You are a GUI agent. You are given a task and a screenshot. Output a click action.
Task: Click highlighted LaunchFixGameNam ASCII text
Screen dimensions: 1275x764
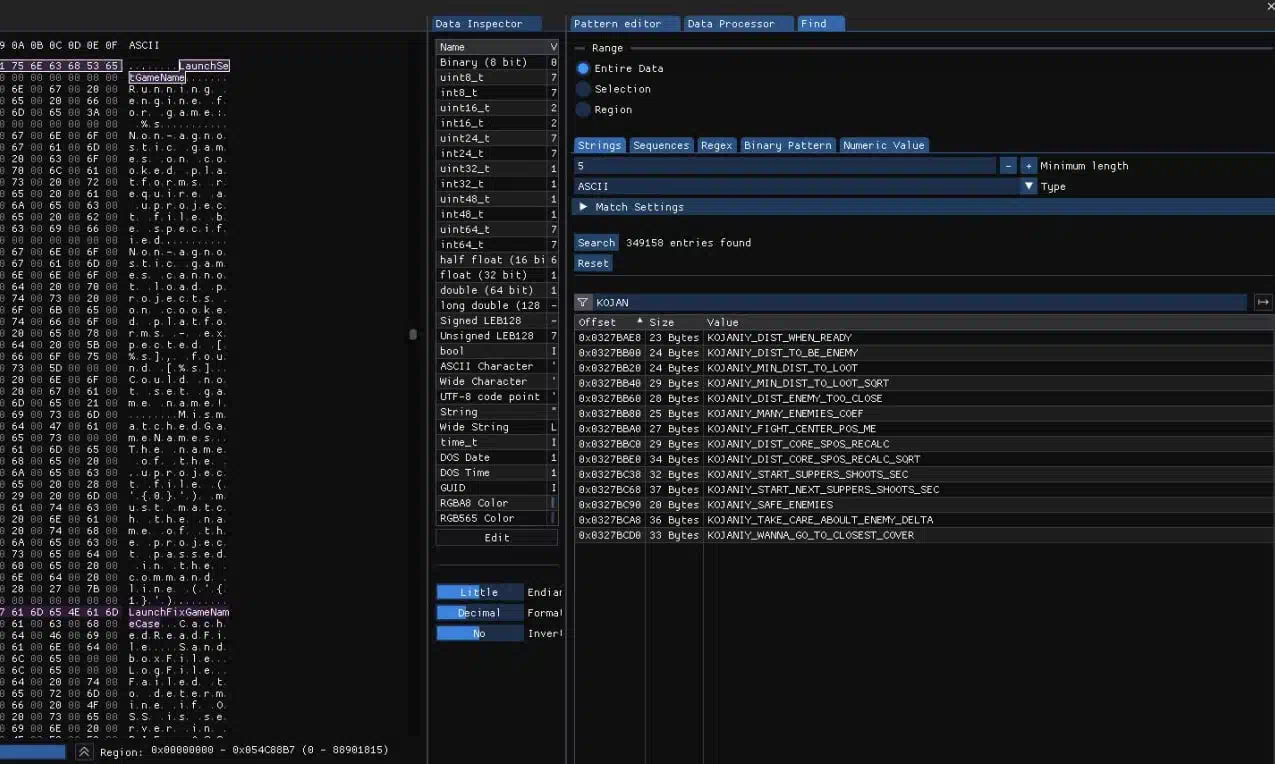[179, 612]
